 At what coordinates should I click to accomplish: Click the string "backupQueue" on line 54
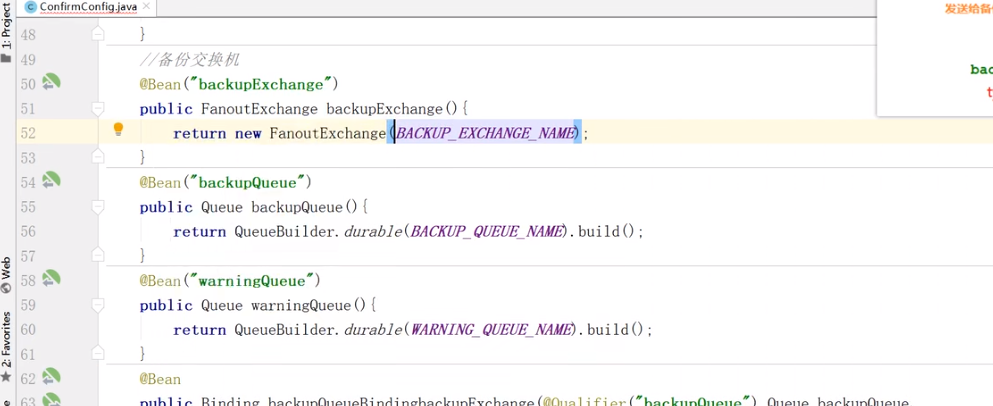(248, 183)
